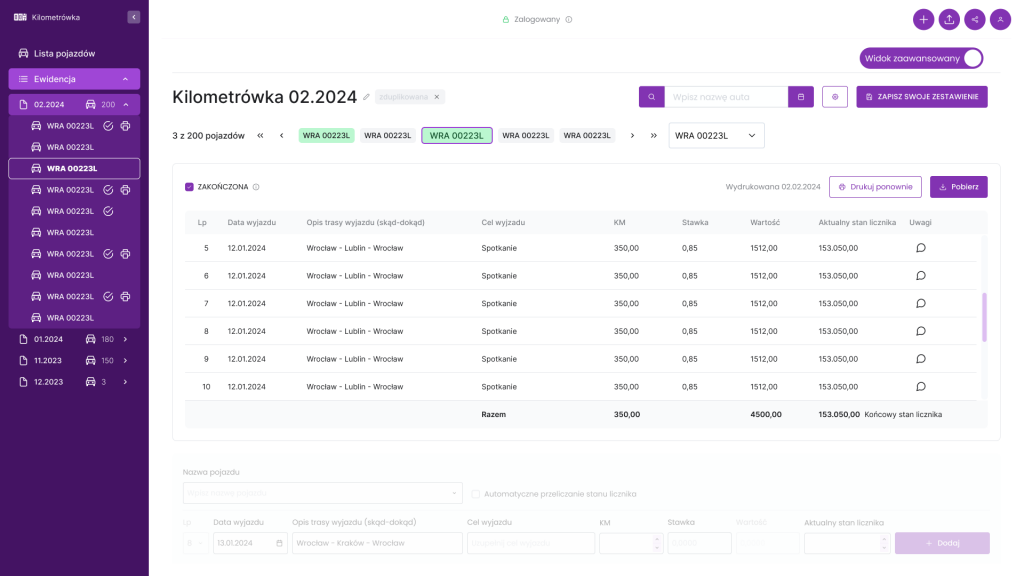Click the Pobierz download button
1024x576 pixels.
pos(958,187)
